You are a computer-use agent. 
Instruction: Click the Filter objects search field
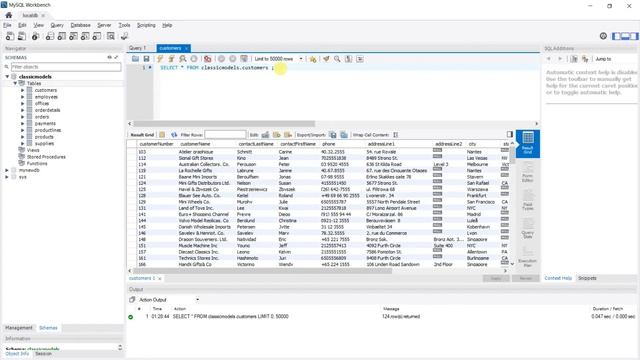[66, 67]
